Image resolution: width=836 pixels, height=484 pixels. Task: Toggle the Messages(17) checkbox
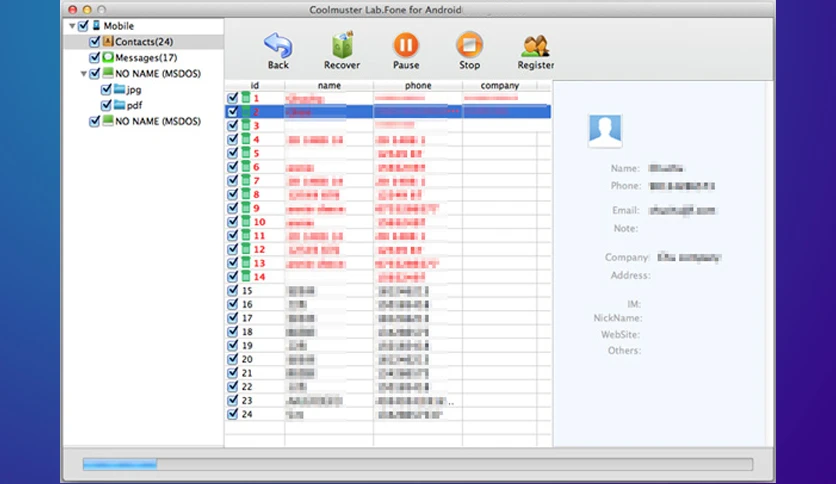tap(95, 57)
